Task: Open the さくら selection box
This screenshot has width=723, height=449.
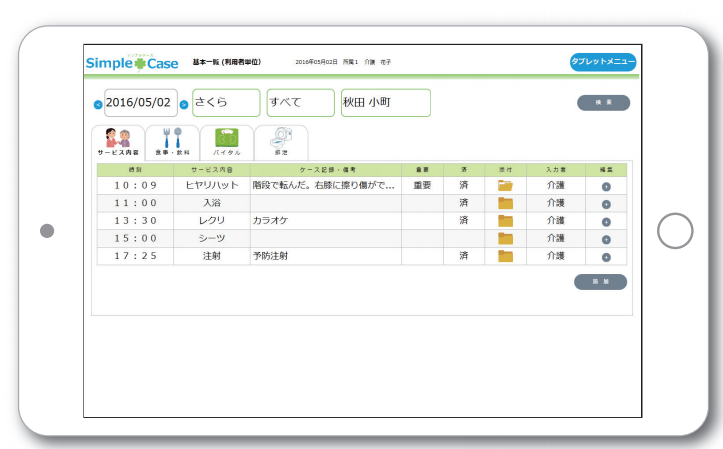Action: coord(226,103)
